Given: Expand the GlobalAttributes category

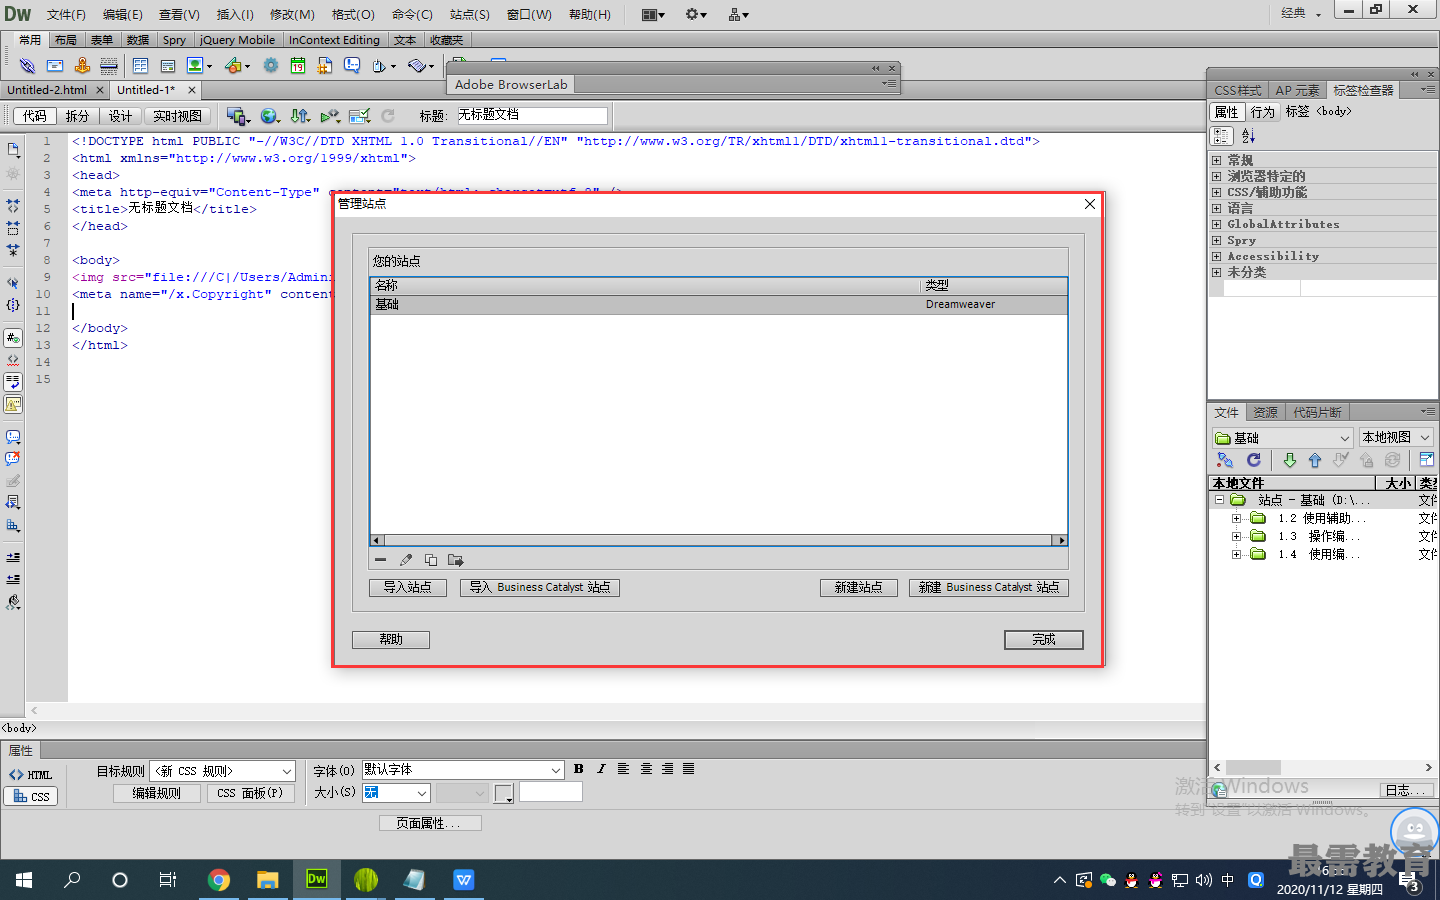Looking at the screenshot, I should tap(1216, 224).
